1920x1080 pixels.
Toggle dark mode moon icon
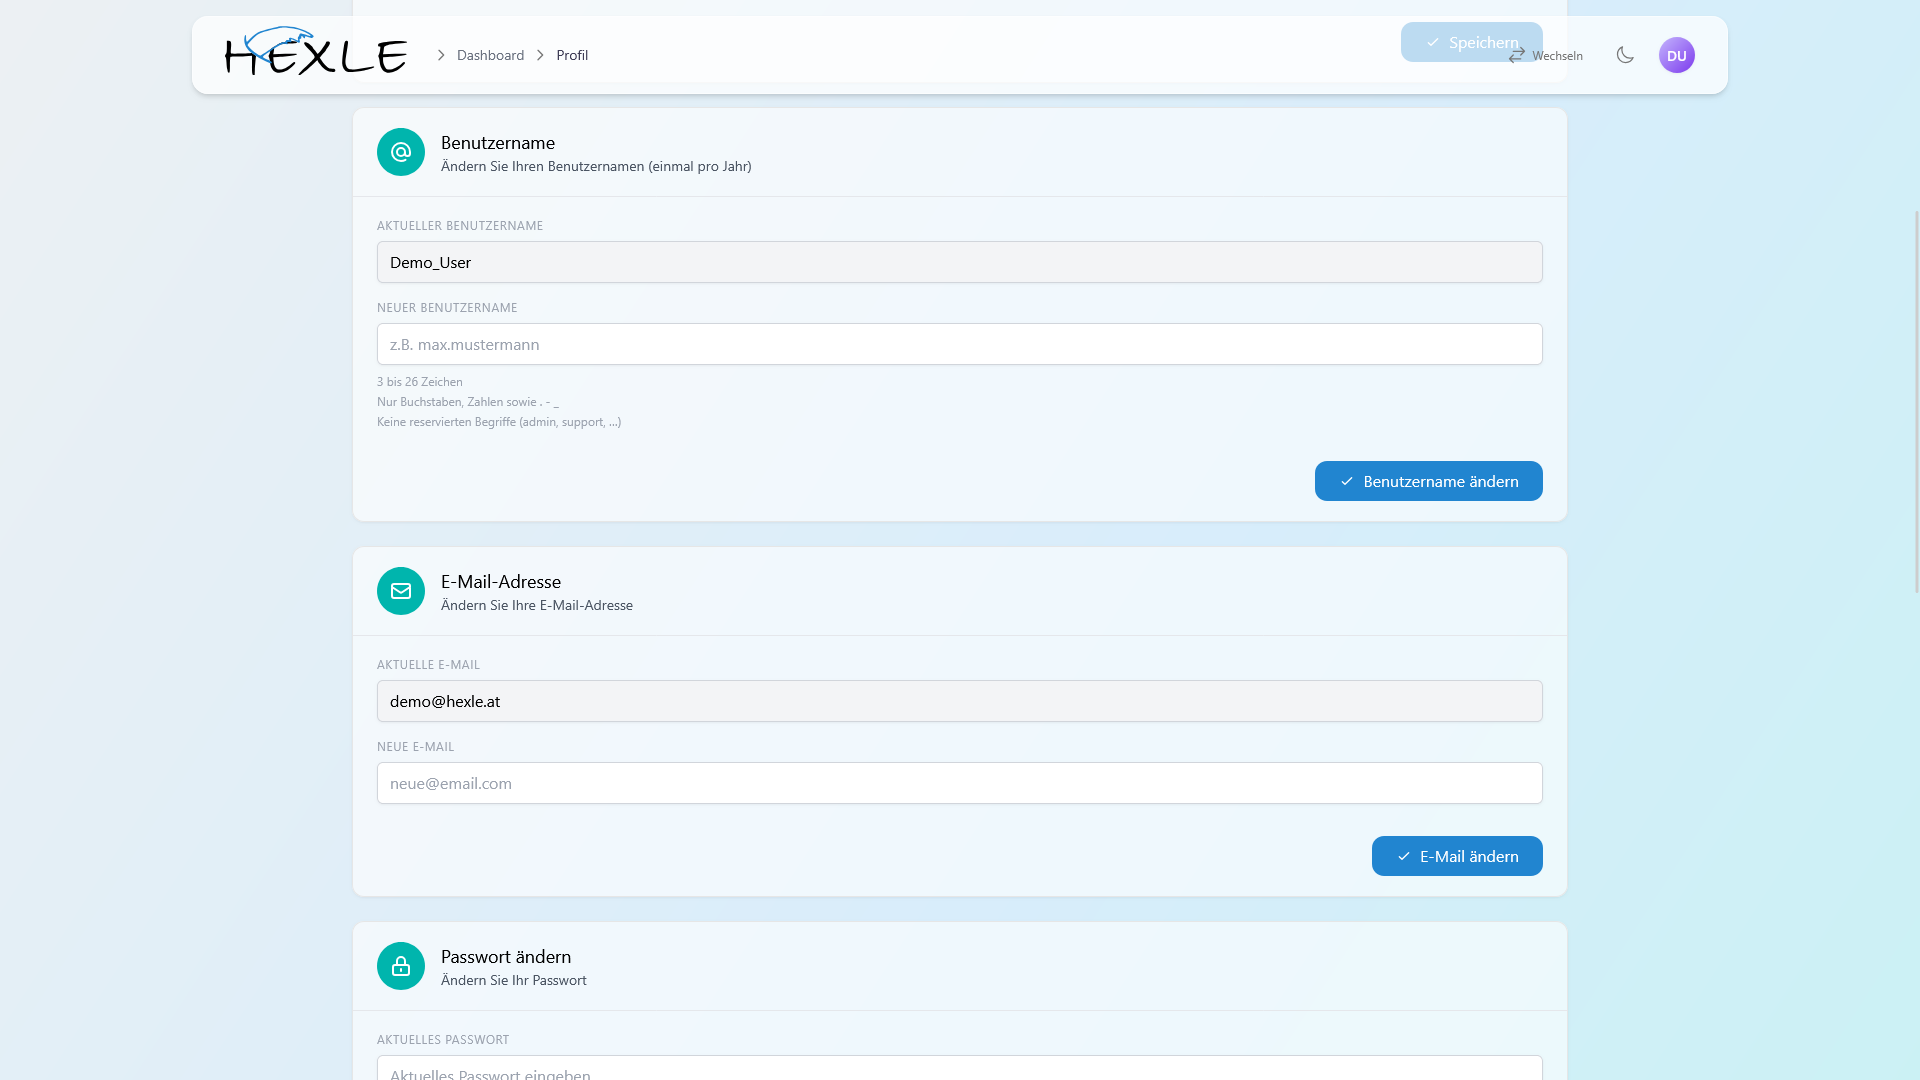pyautogui.click(x=1625, y=55)
